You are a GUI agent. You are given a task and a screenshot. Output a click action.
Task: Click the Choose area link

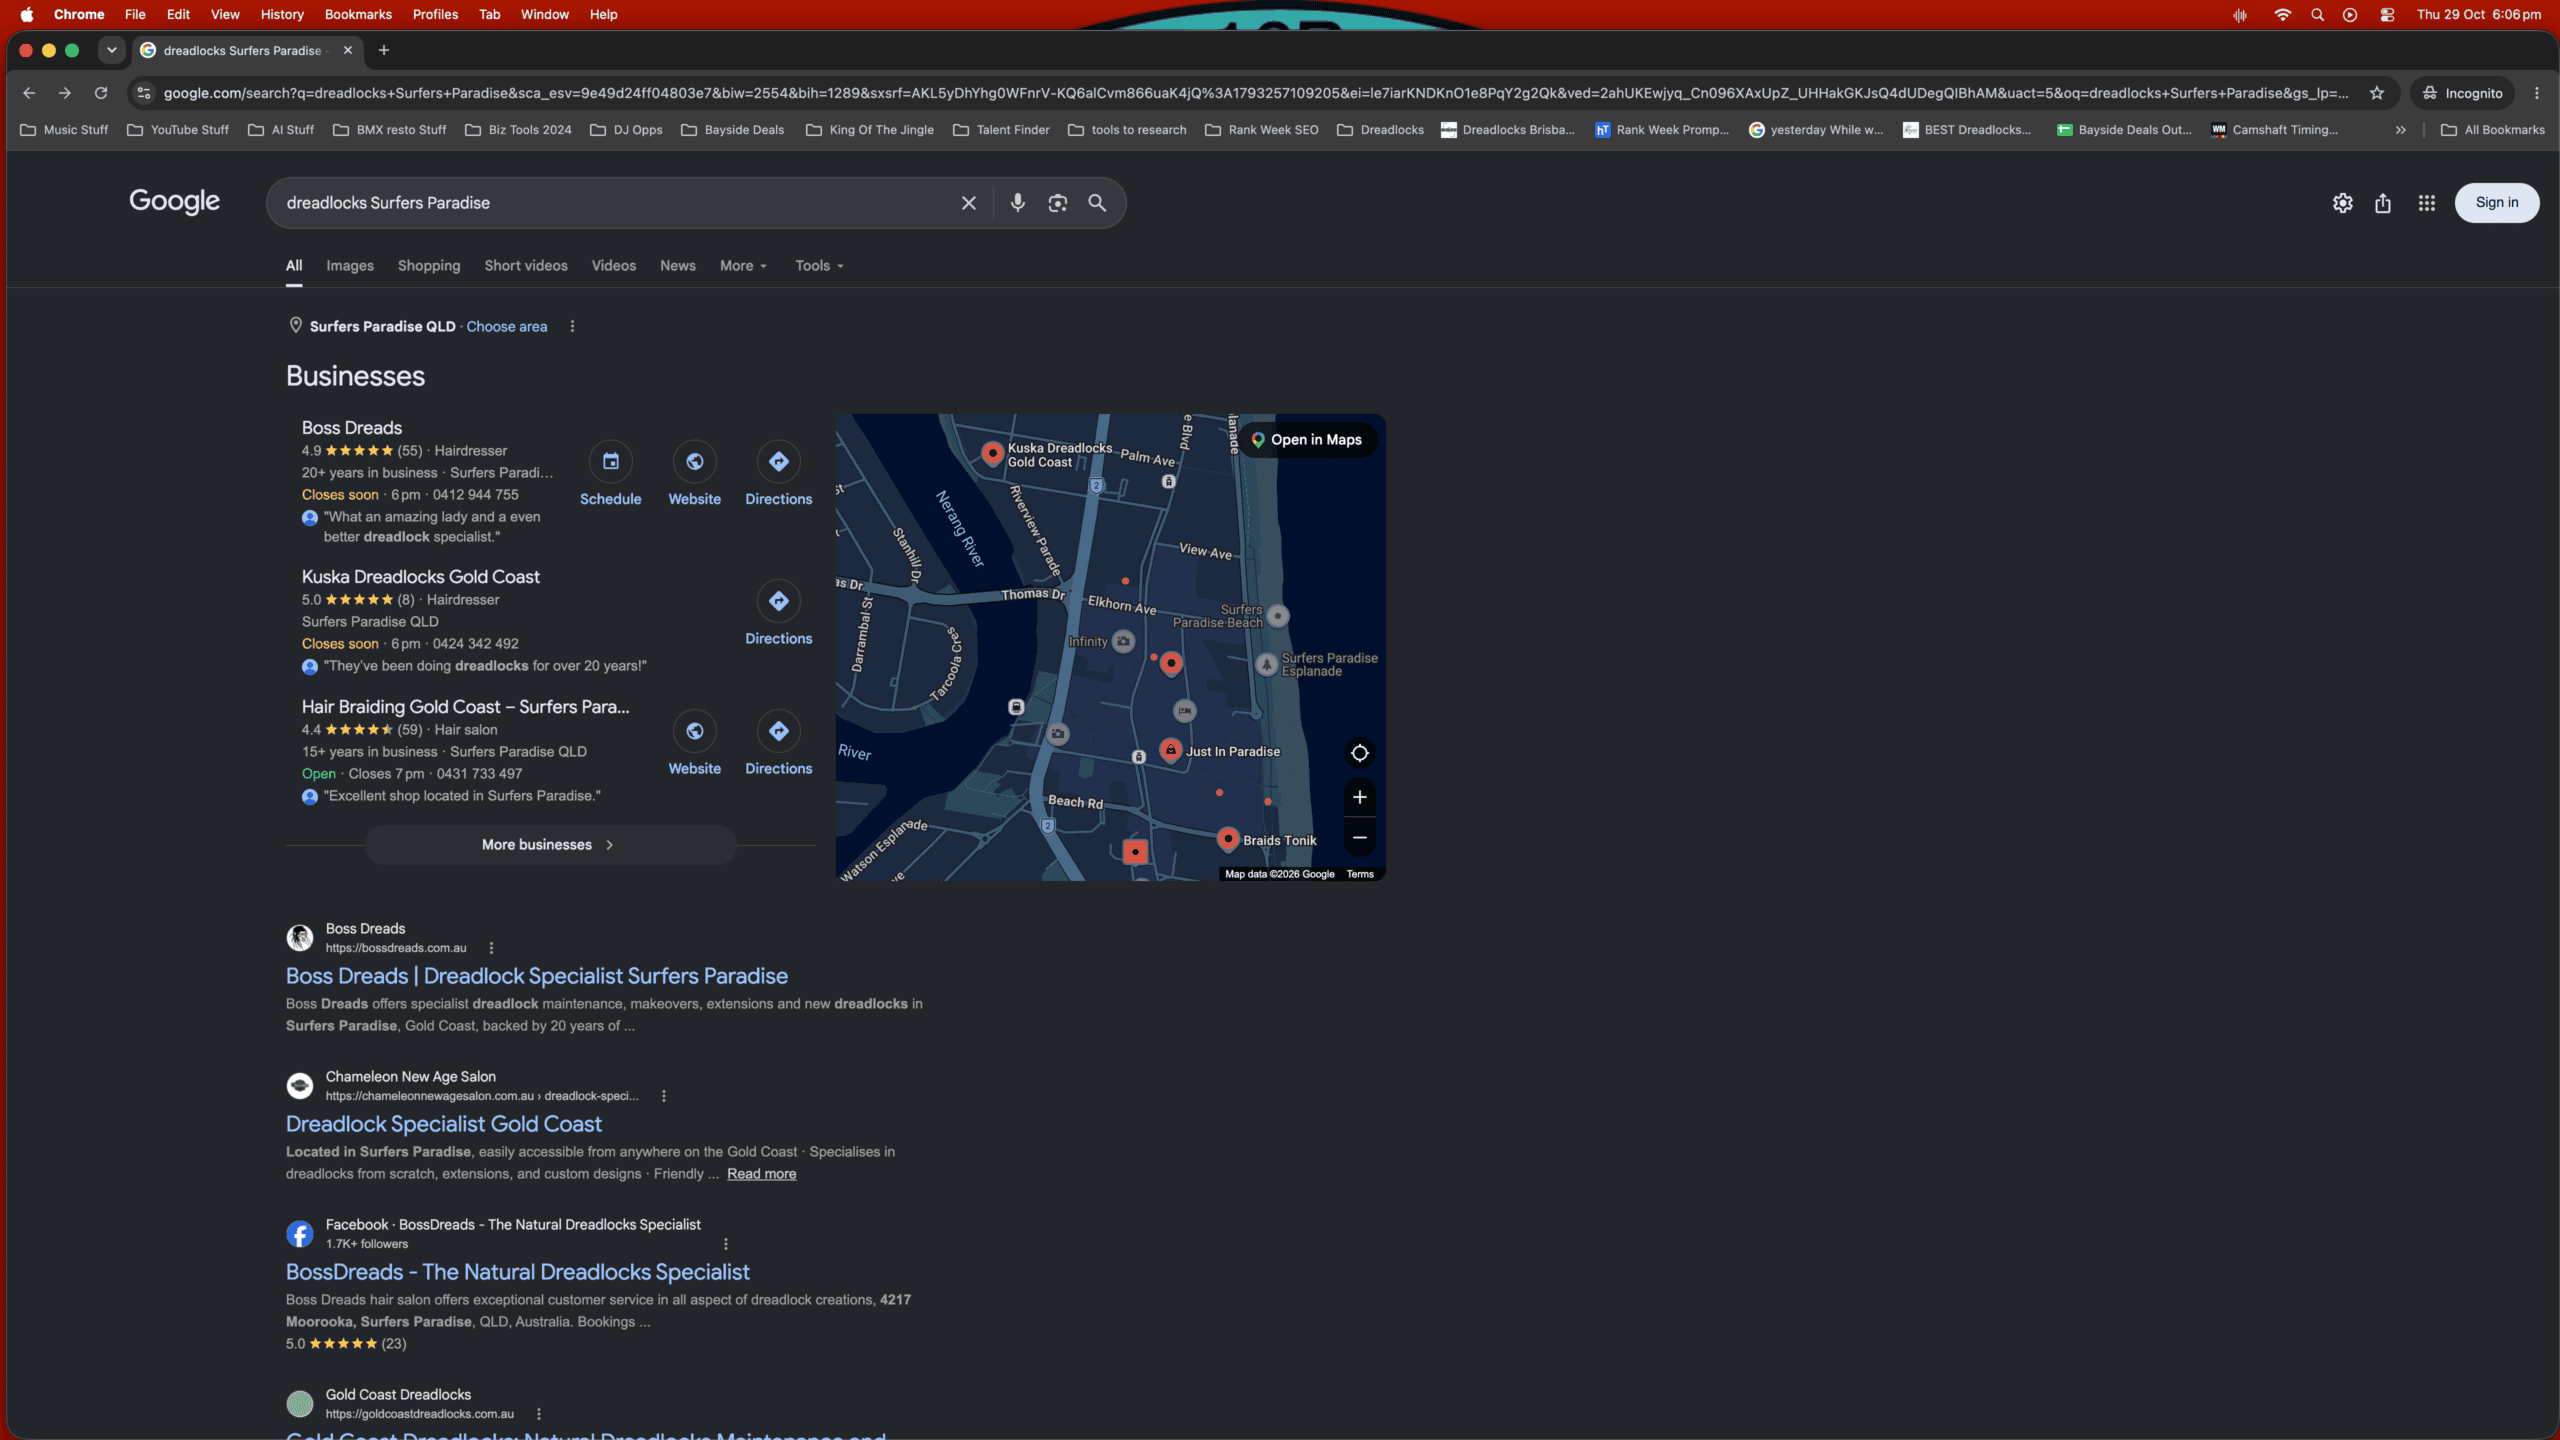tap(506, 327)
